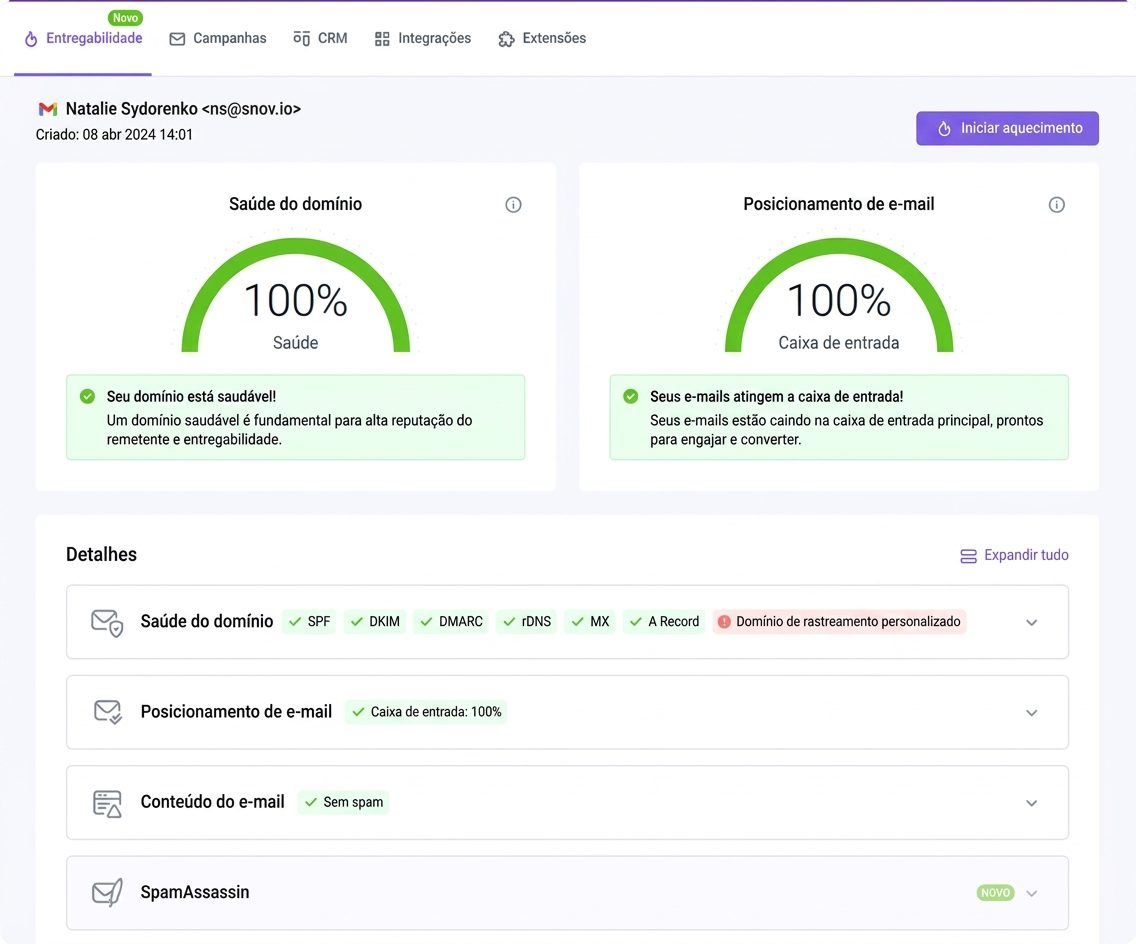
Task: Expand the Posicionamento de e-mail chevron
Action: pos(1031,713)
